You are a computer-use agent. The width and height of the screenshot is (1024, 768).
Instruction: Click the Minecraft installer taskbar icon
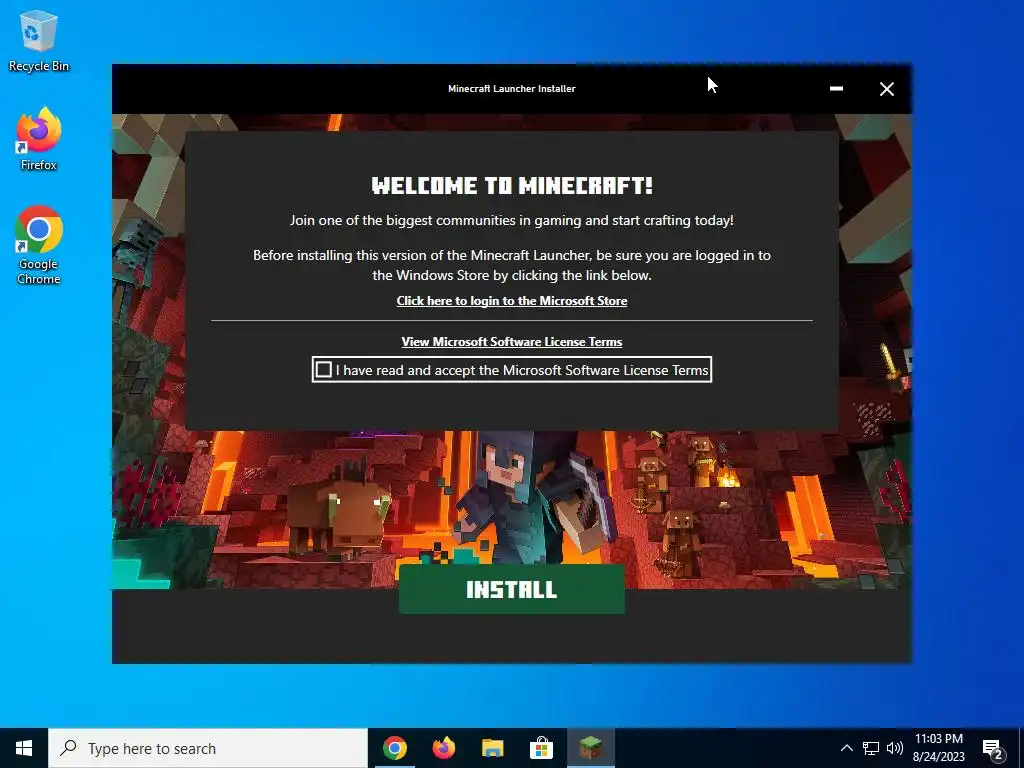tap(590, 748)
